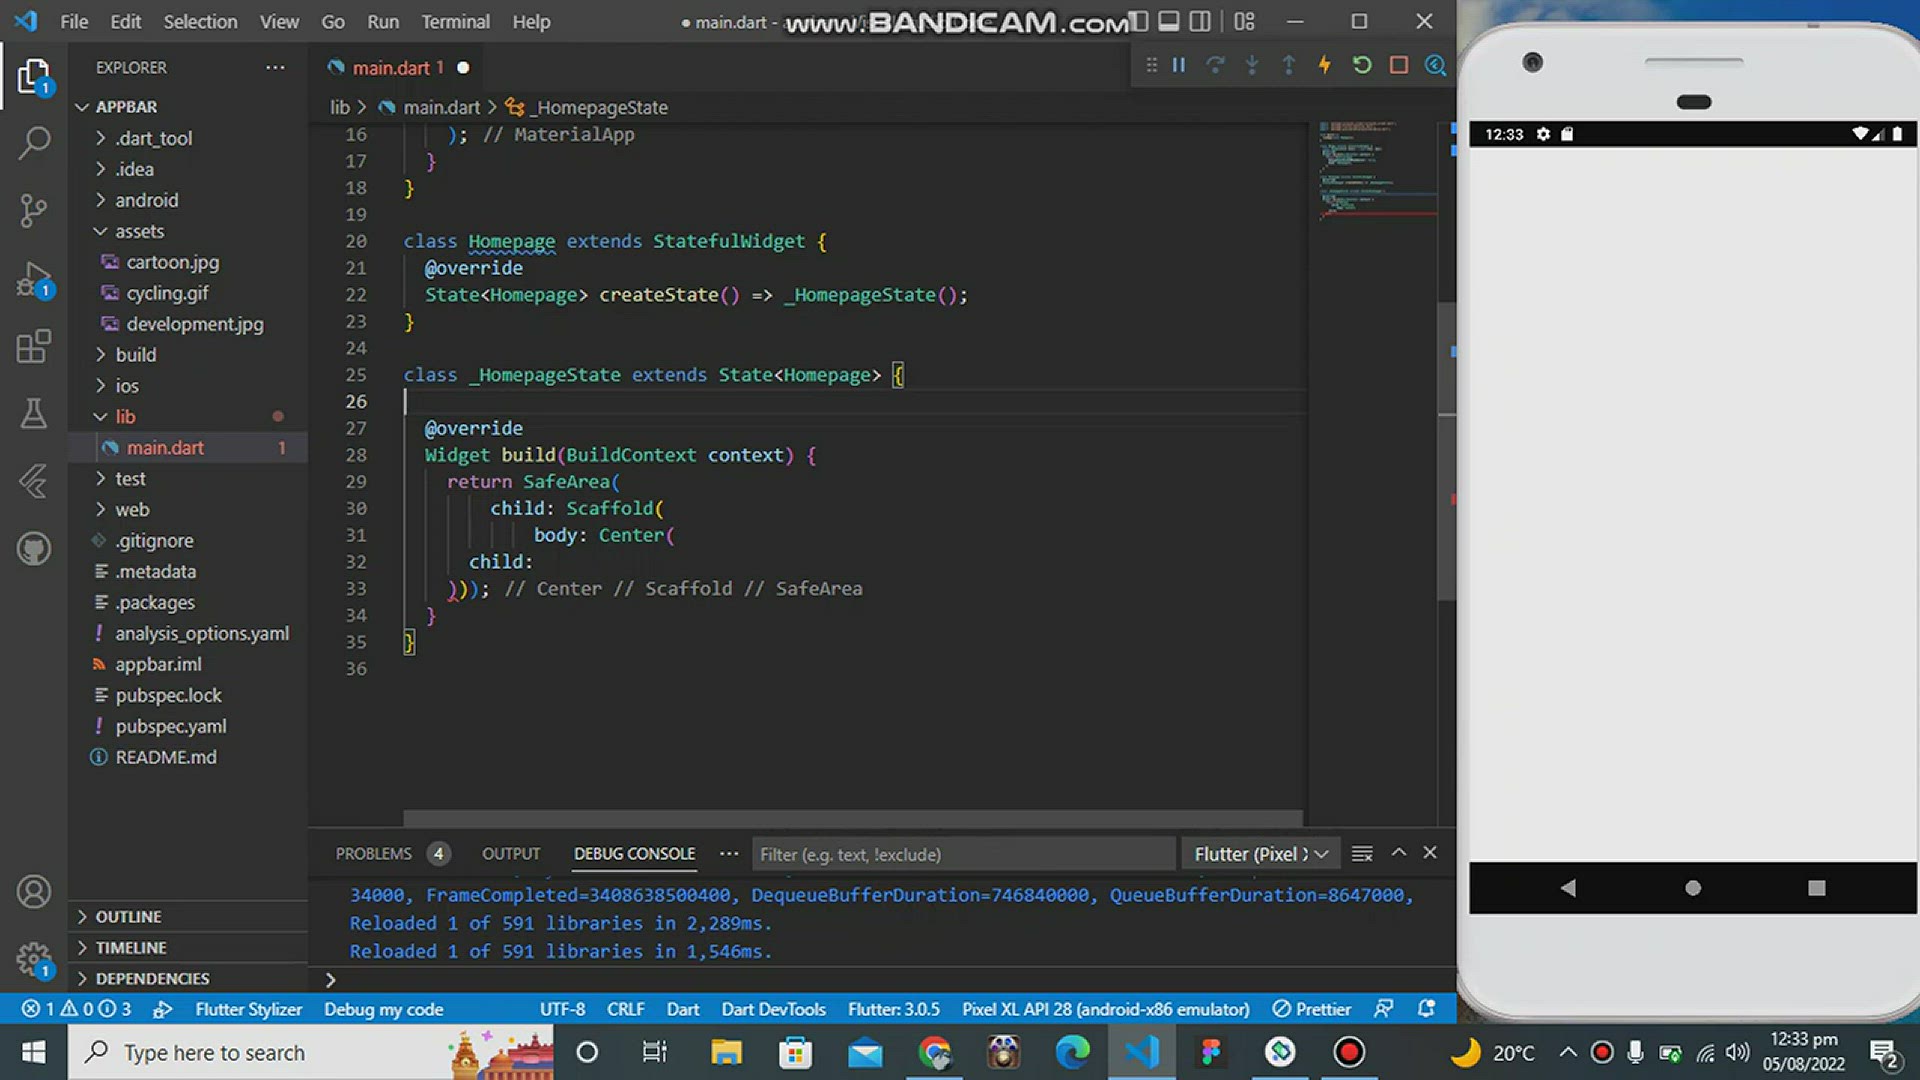
Task: Open the Search view in activity bar
Action: click(34, 143)
